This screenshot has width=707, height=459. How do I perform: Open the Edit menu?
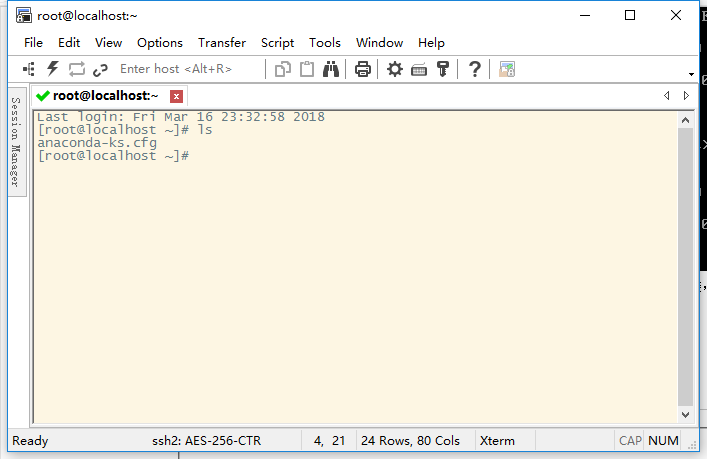pos(69,42)
